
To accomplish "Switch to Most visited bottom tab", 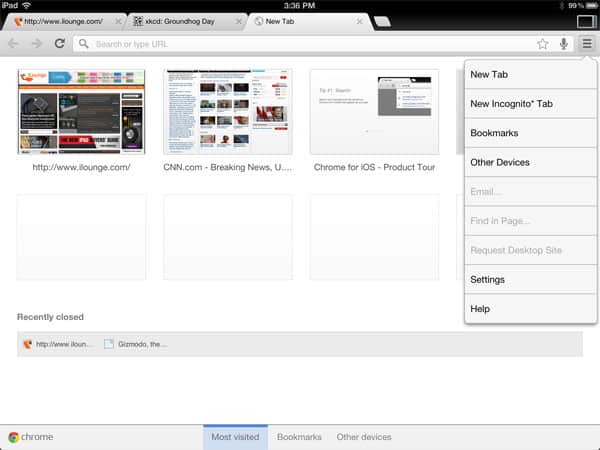I will click(x=235, y=437).
